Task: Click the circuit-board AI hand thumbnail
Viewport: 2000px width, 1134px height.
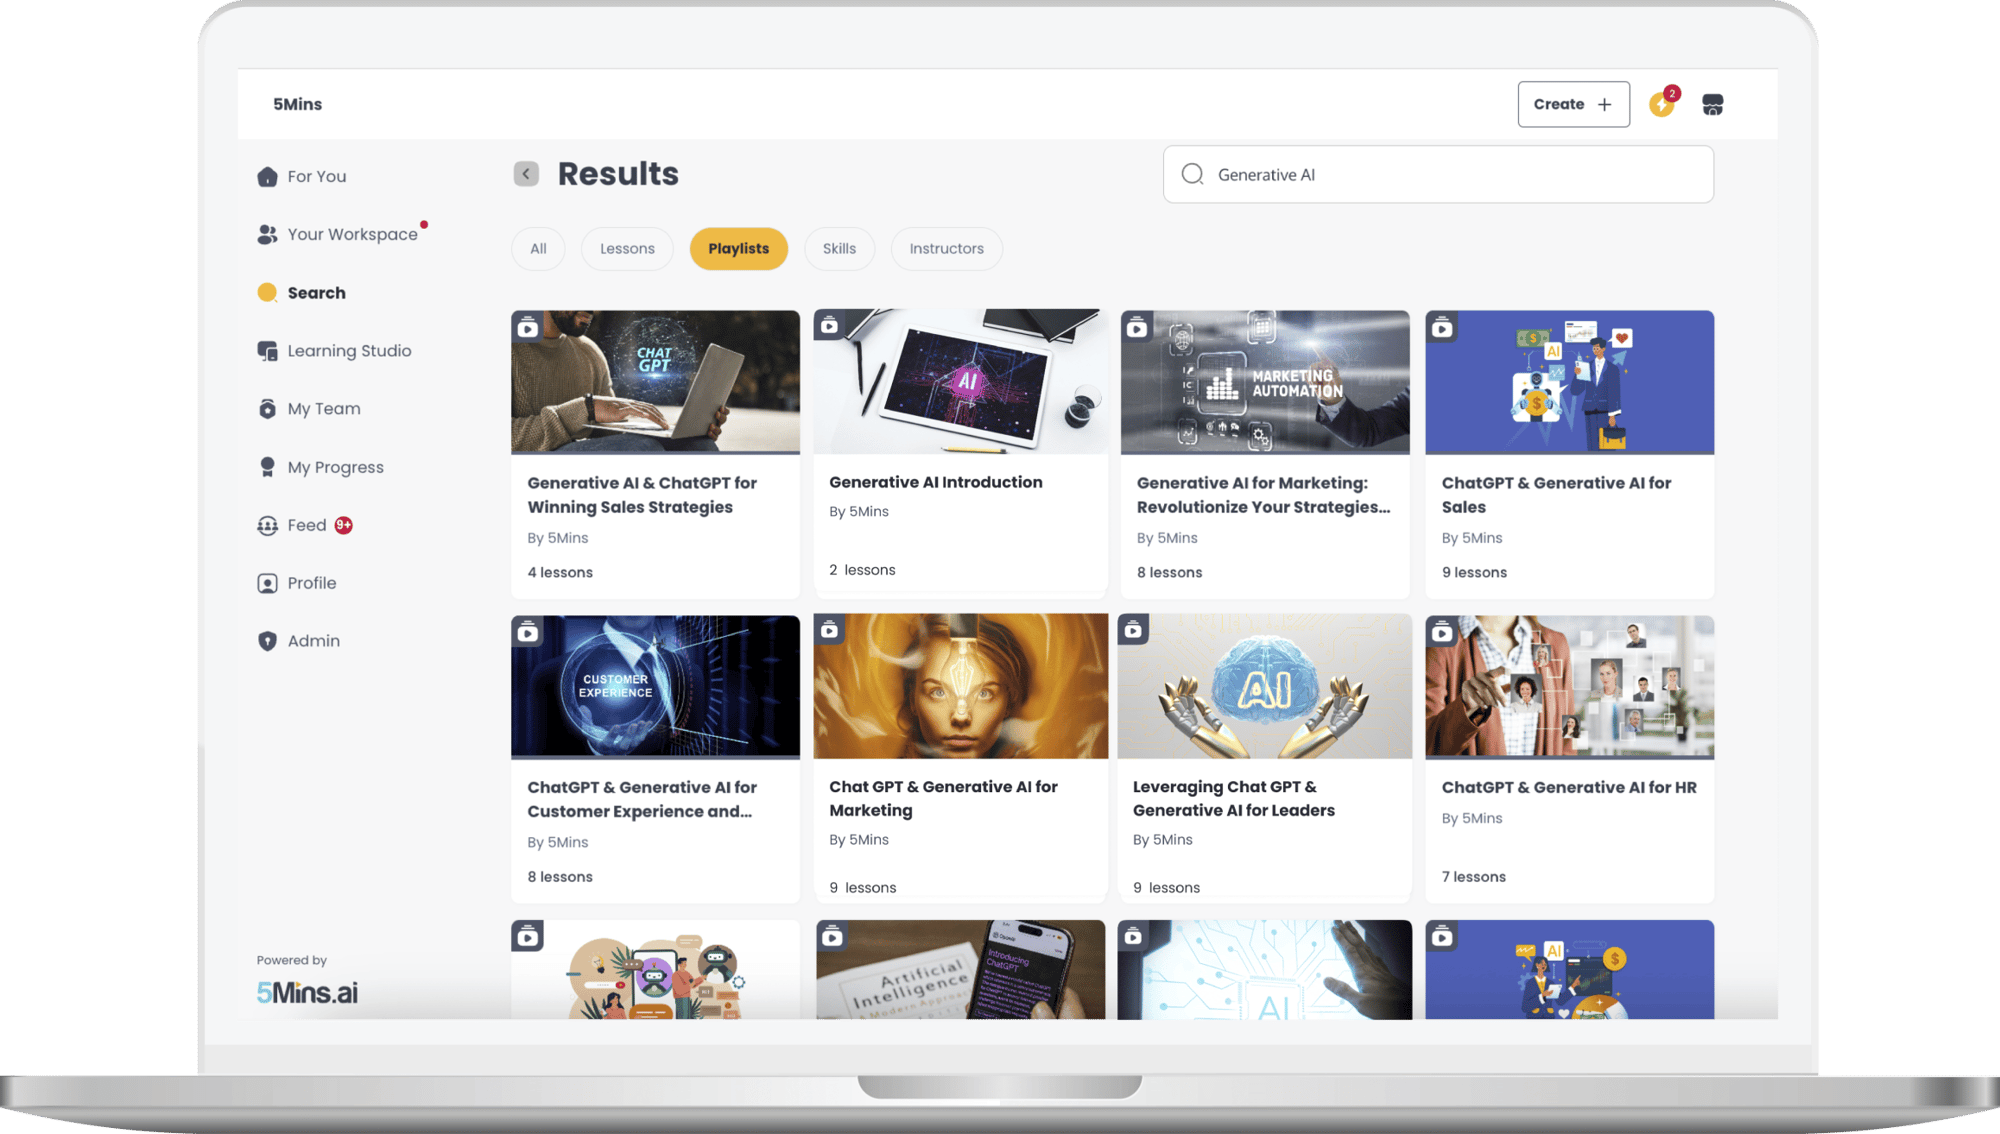Action: click(1264, 970)
